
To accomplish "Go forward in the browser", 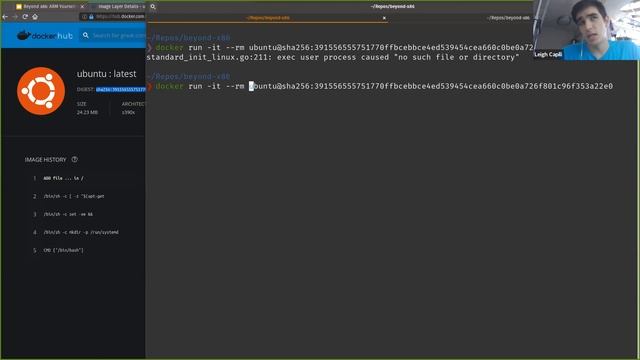I will click(15, 17).
